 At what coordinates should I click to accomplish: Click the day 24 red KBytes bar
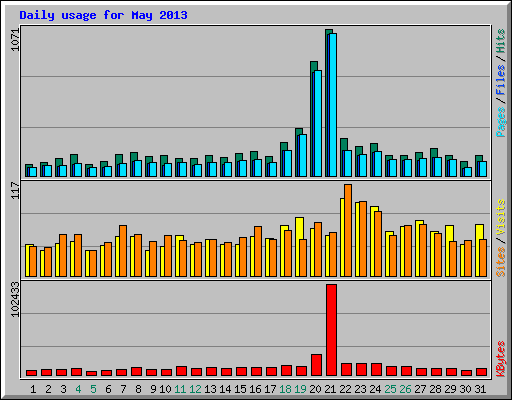tap(376, 370)
